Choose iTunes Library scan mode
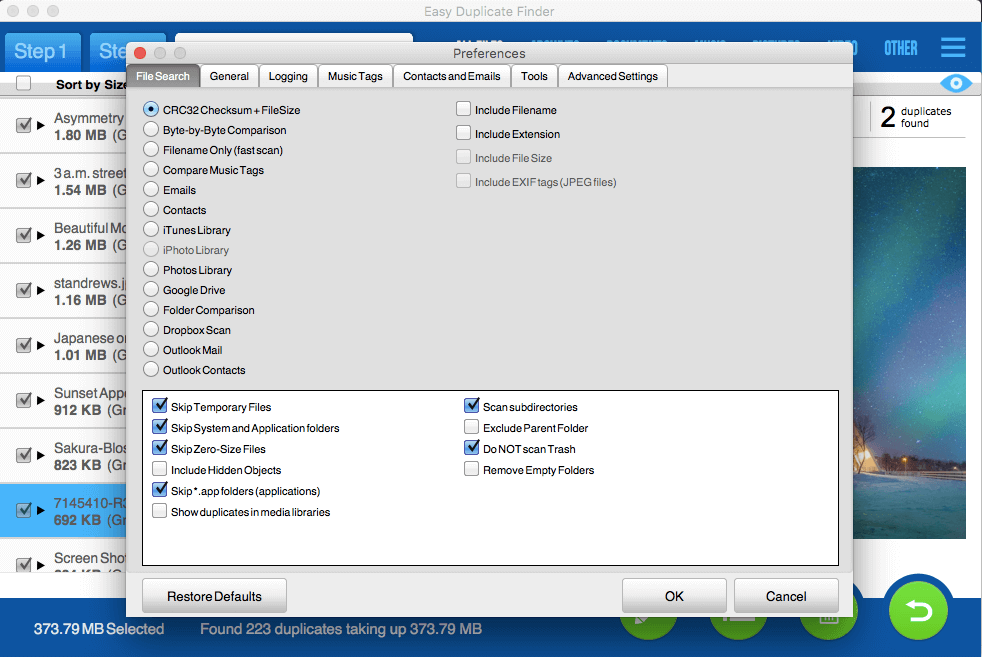Screen dimensions: 982x657 151,230
